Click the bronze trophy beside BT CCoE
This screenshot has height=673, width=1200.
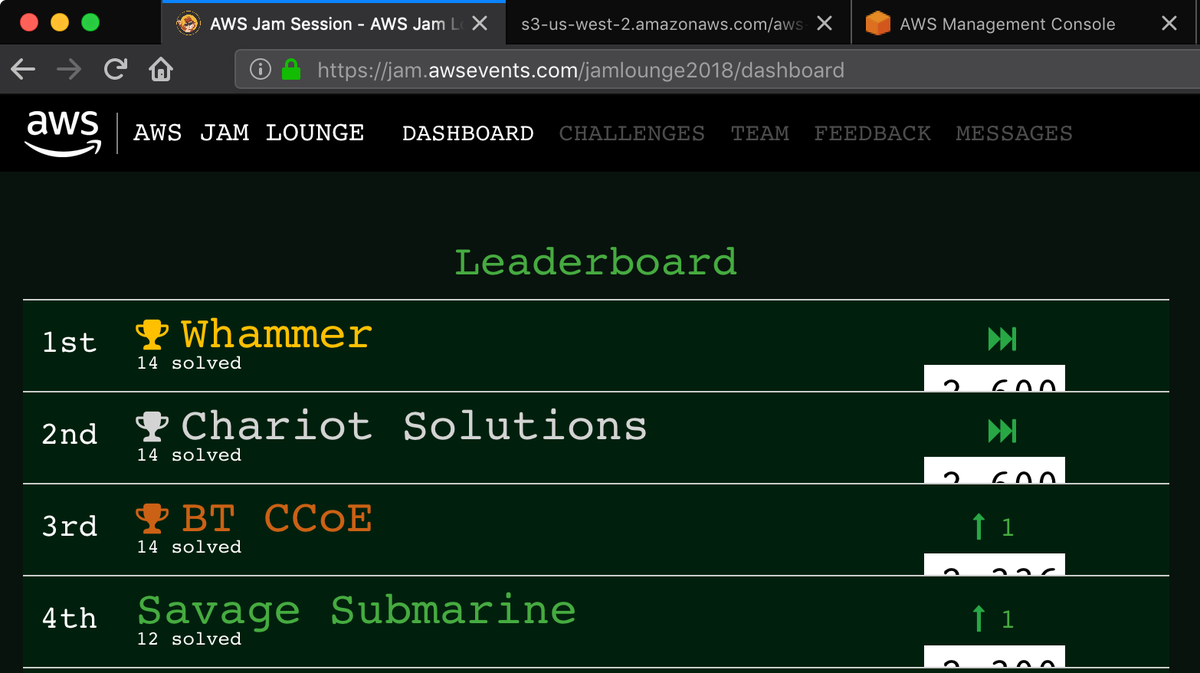(x=152, y=519)
